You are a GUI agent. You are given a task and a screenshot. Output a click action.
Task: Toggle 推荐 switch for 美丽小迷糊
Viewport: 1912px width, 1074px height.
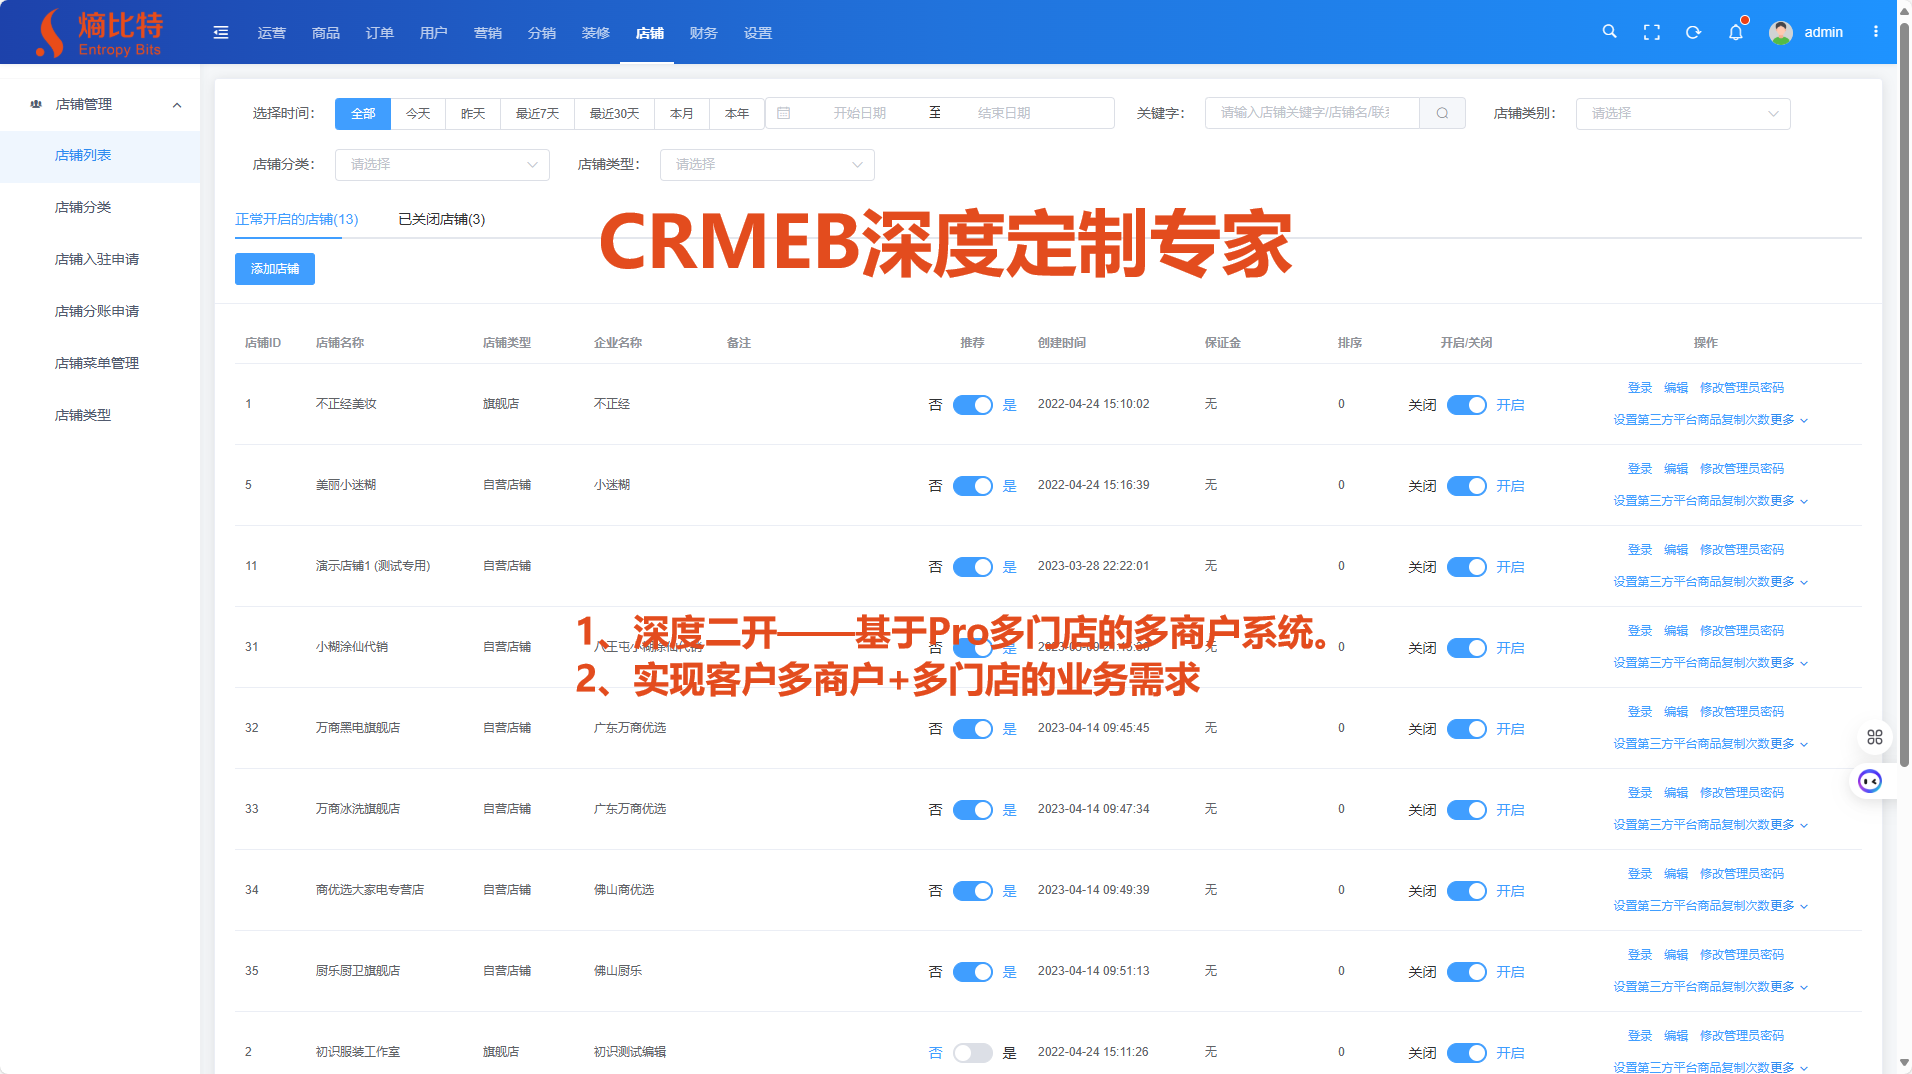coord(972,486)
